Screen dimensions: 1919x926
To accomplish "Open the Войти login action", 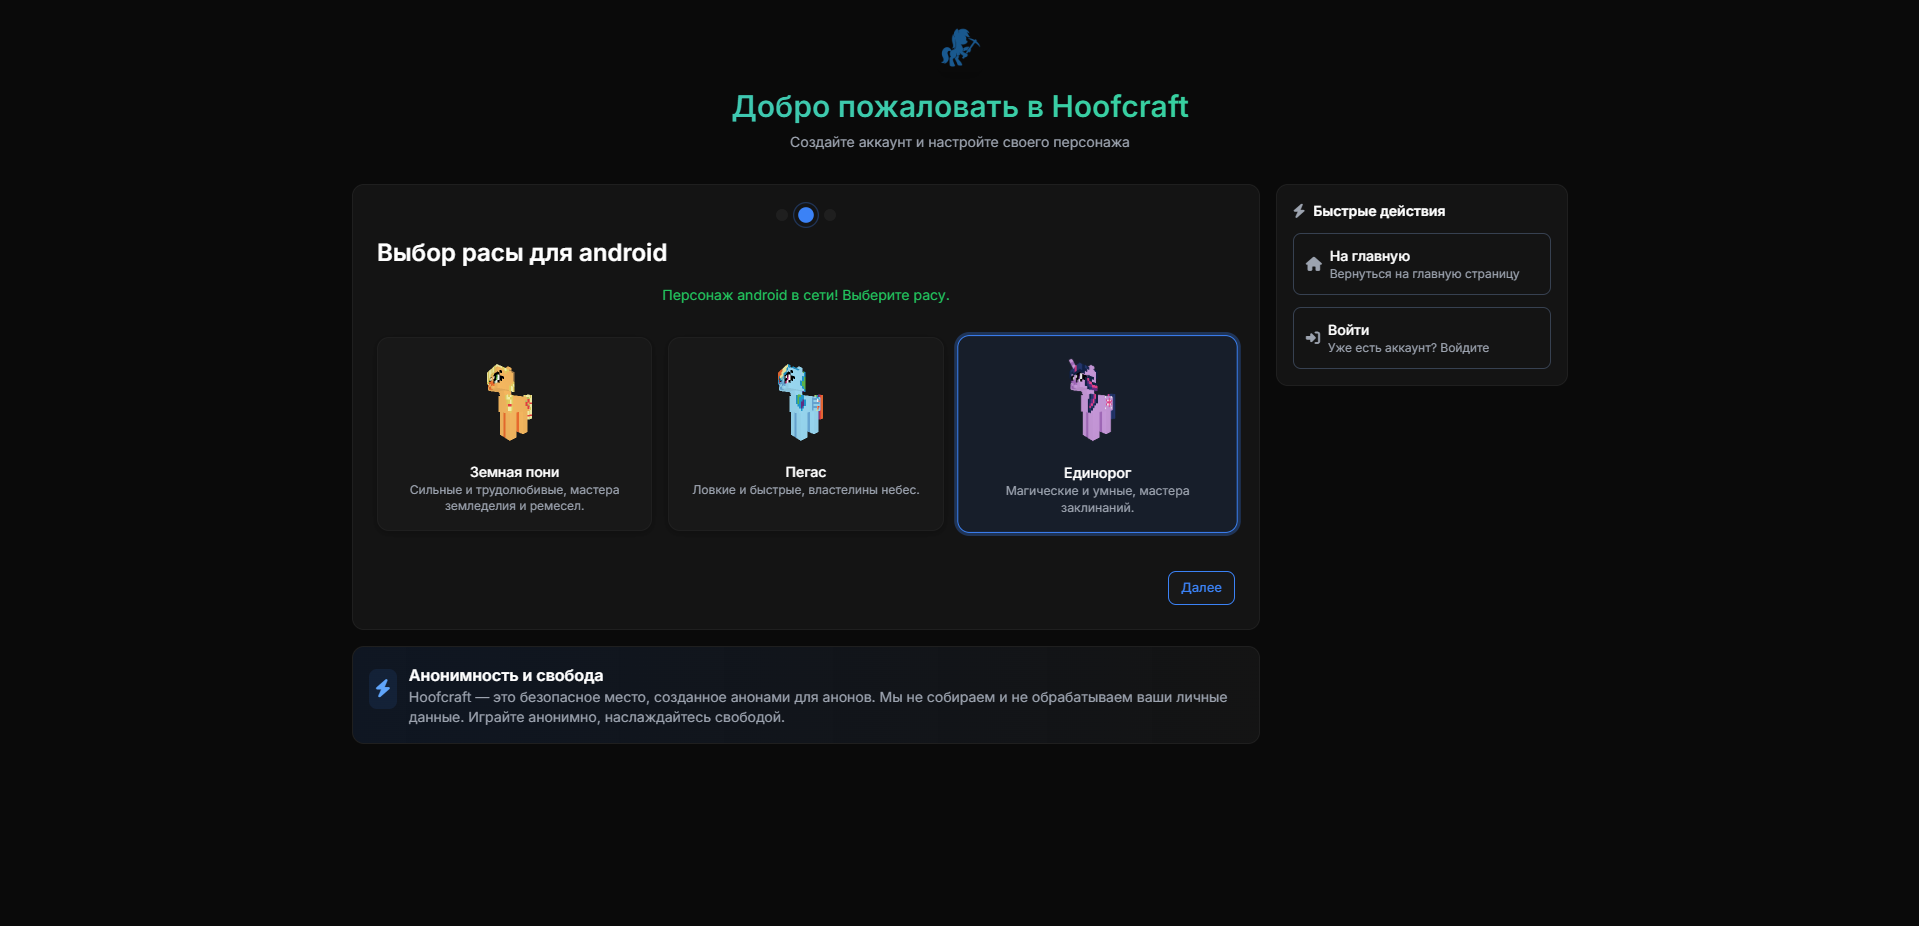I will pyautogui.click(x=1421, y=338).
